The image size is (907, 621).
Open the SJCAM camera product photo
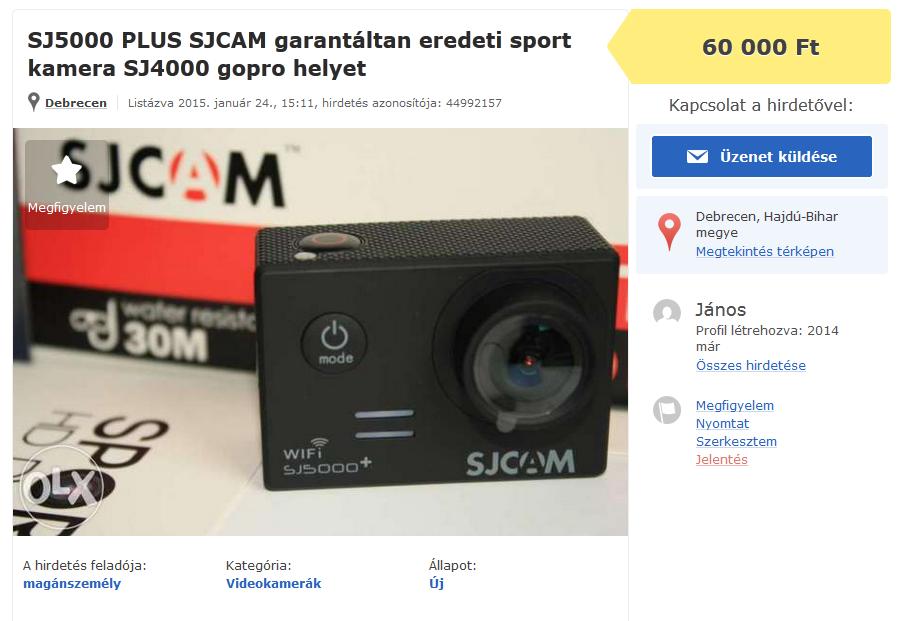point(320,332)
